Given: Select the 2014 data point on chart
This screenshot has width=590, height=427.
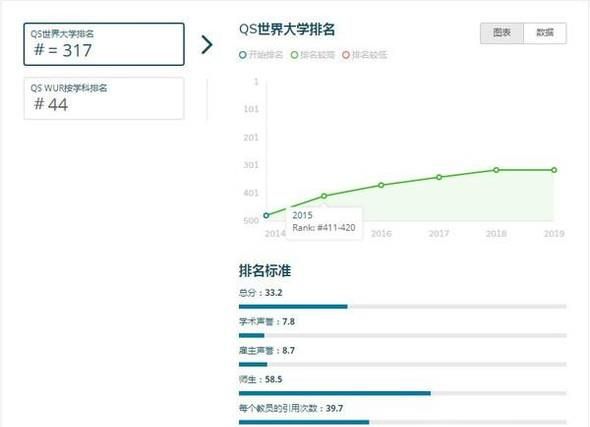Looking at the screenshot, I should point(266,216).
